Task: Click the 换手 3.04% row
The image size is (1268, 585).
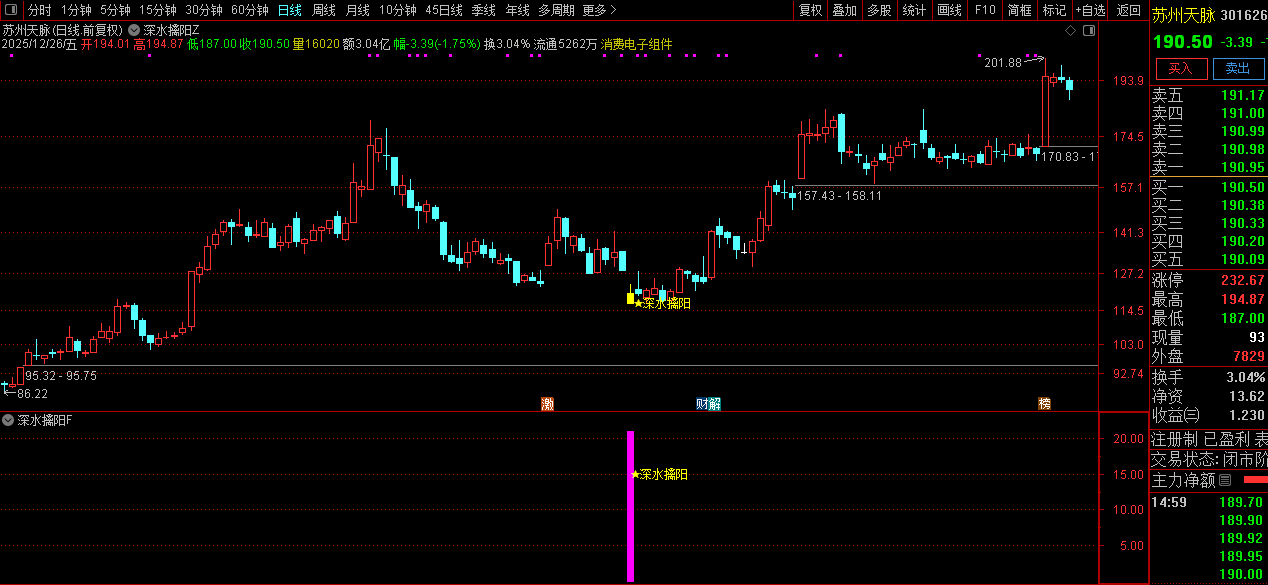Action: pos(1208,377)
